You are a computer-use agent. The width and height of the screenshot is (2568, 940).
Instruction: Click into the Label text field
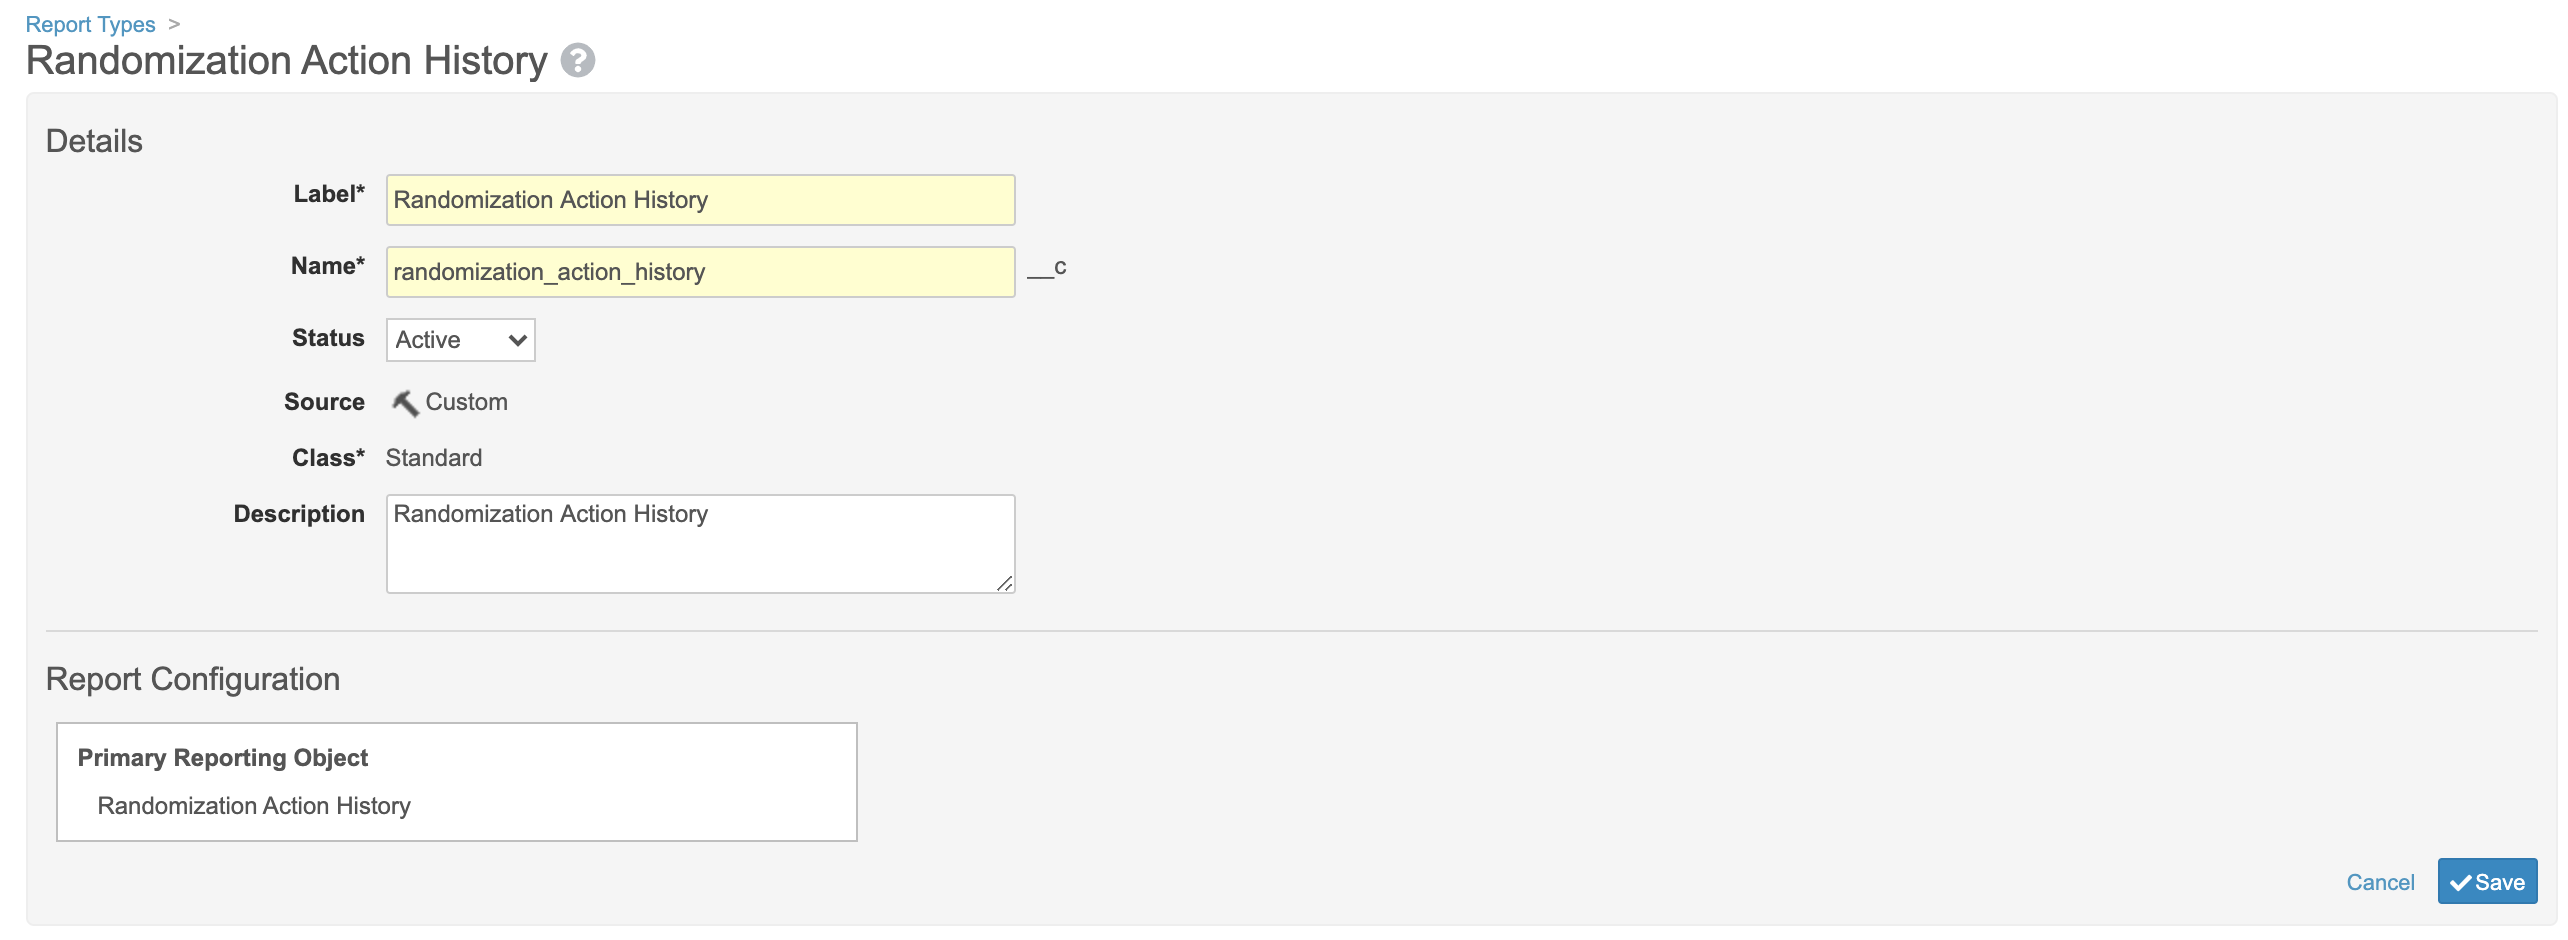700,200
